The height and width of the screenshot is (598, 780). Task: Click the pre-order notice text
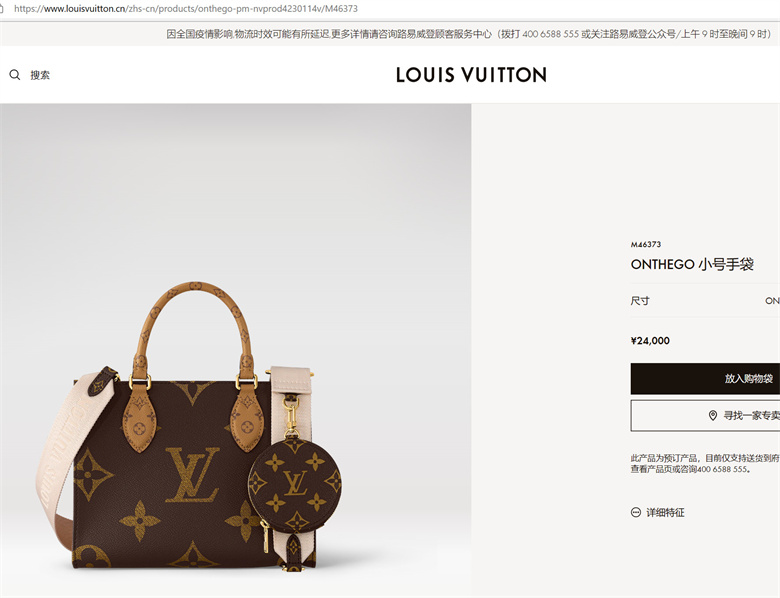click(x=705, y=463)
